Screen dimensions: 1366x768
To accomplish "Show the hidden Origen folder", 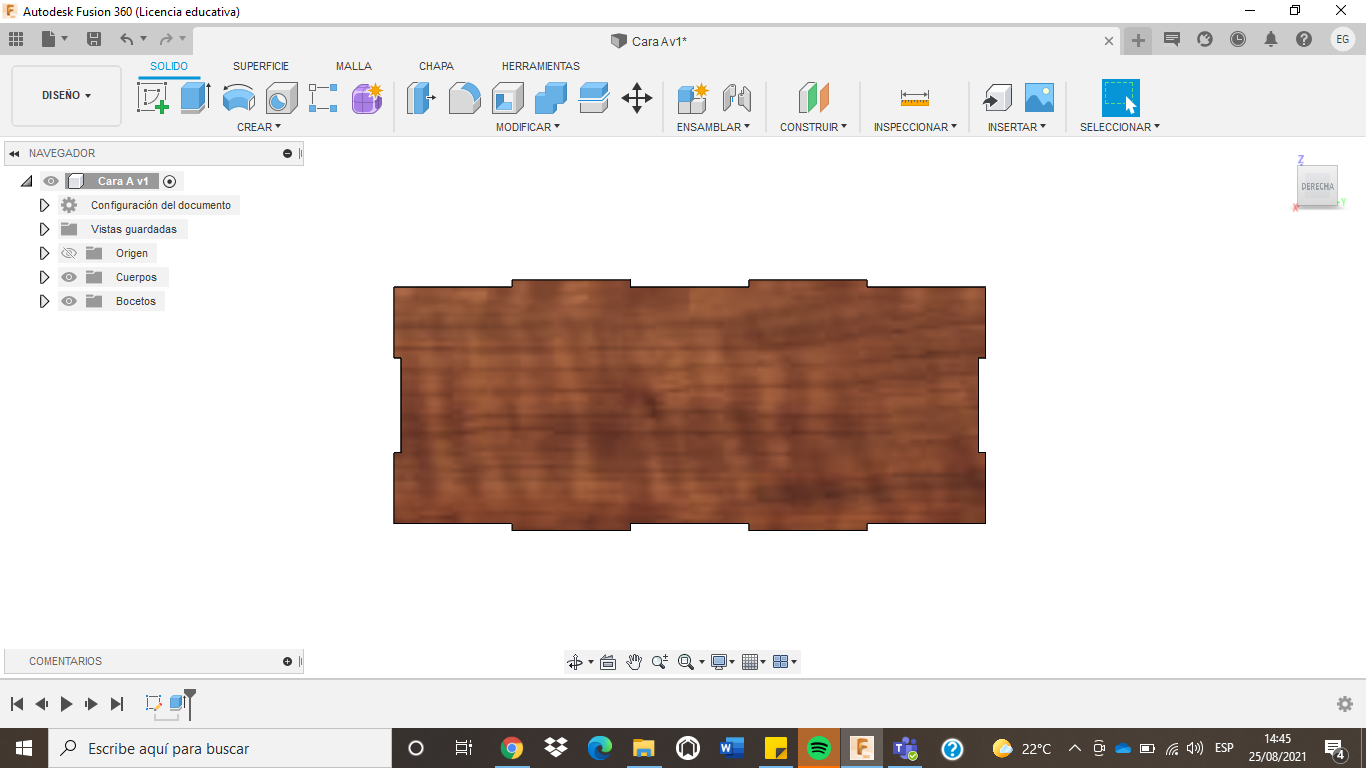I will 69,253.
